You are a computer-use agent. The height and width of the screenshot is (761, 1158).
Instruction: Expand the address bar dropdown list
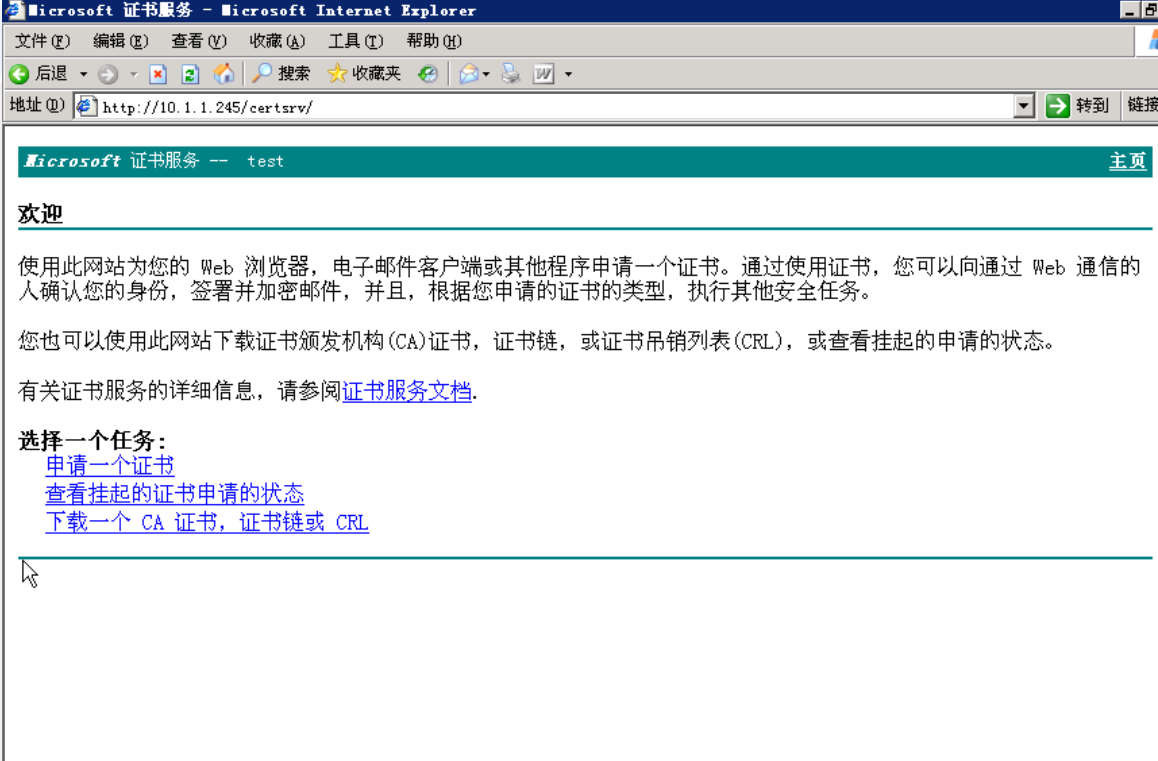pyautogui.click(x=1024, y=107)
